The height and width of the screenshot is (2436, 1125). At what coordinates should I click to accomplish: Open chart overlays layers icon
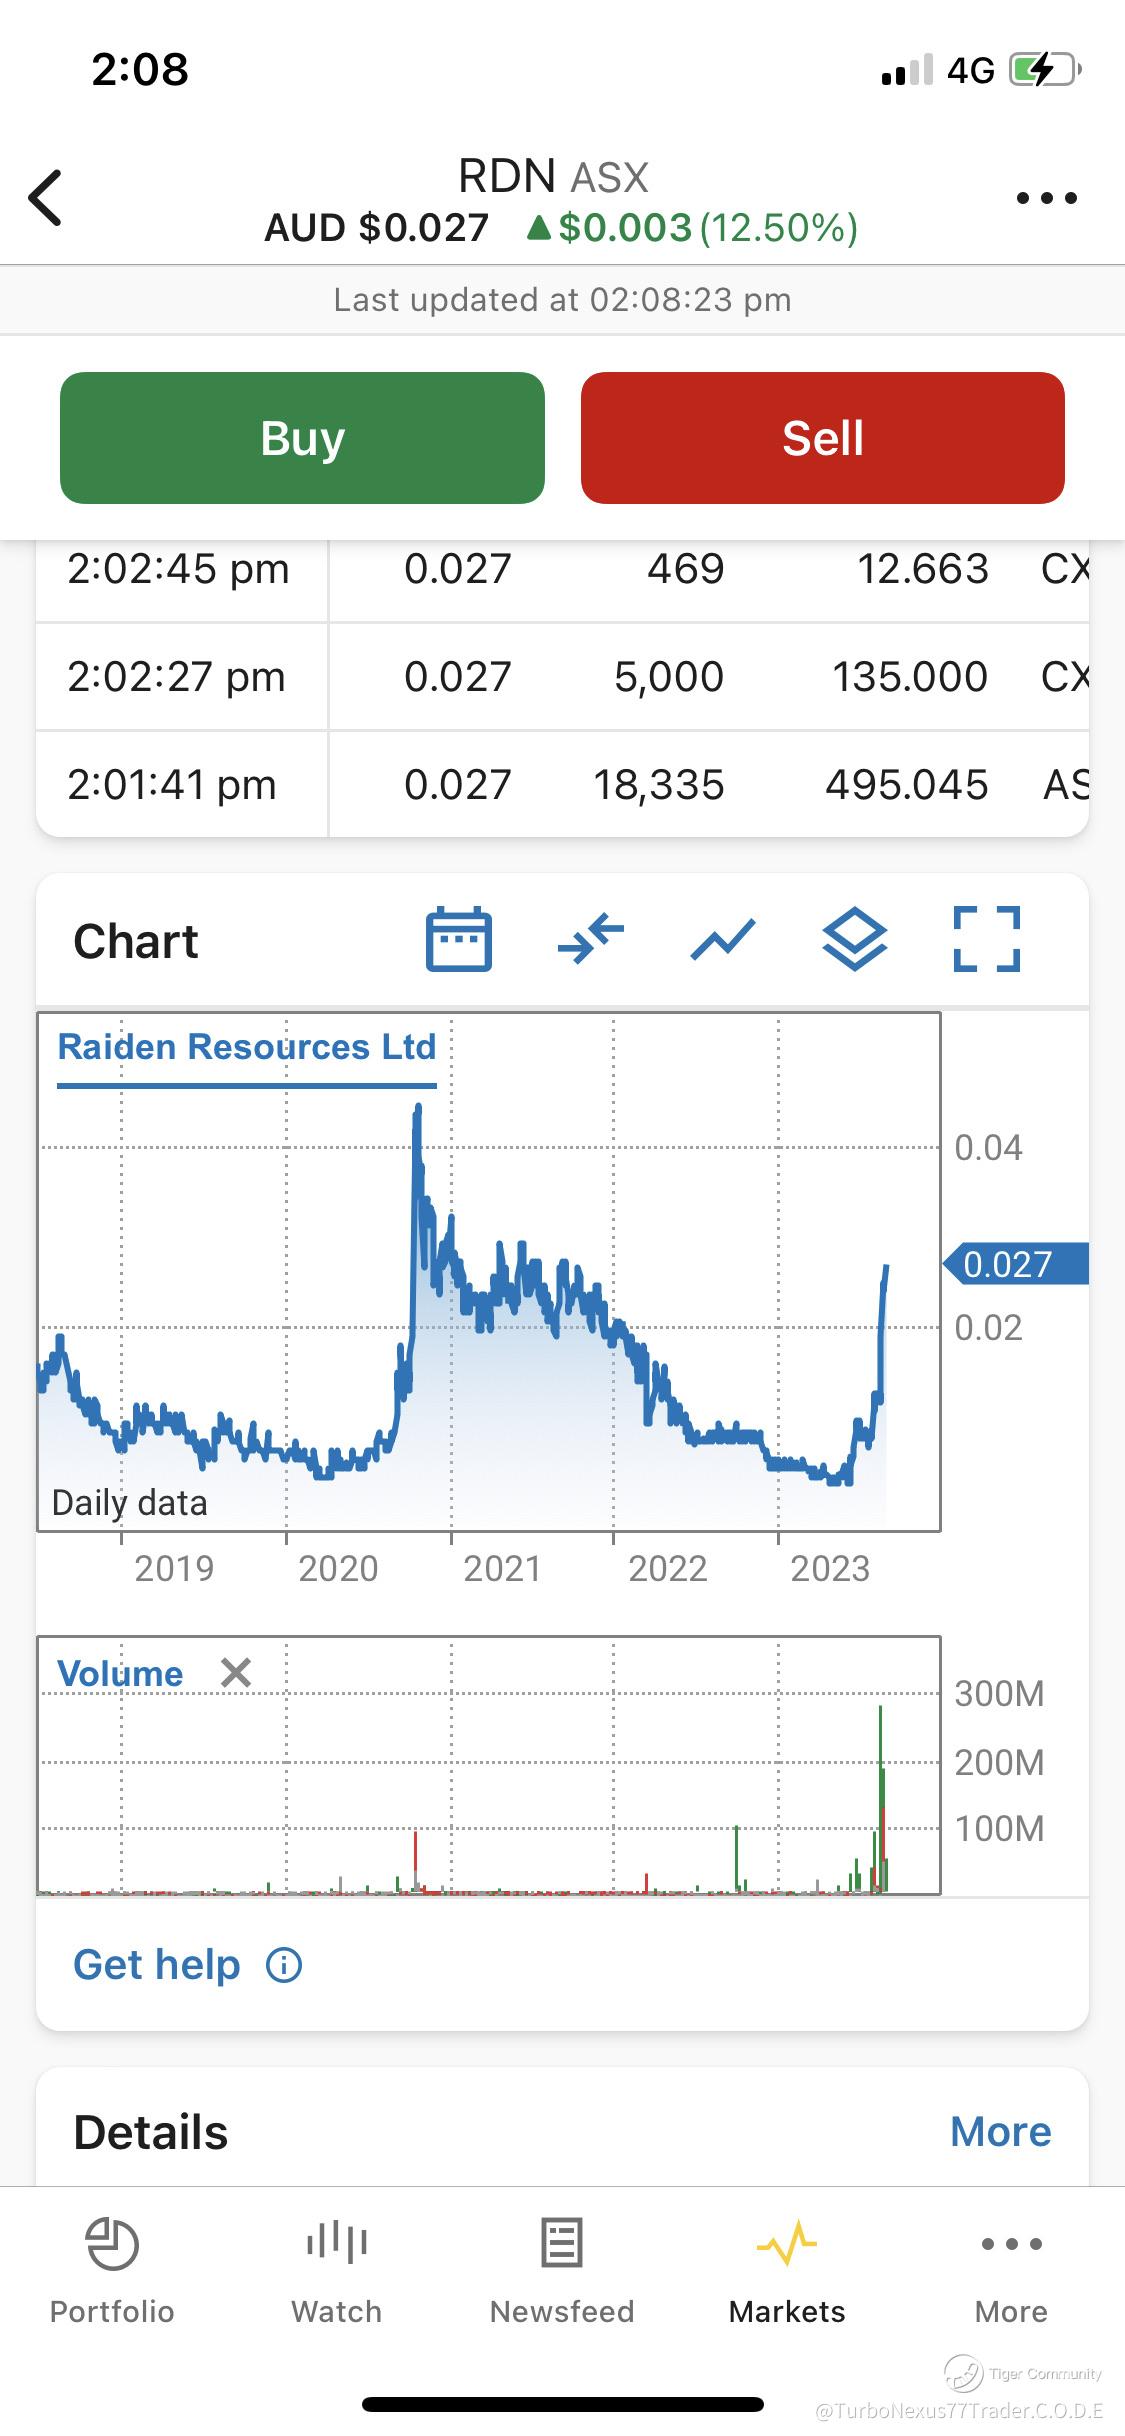[x=854, y=940]
